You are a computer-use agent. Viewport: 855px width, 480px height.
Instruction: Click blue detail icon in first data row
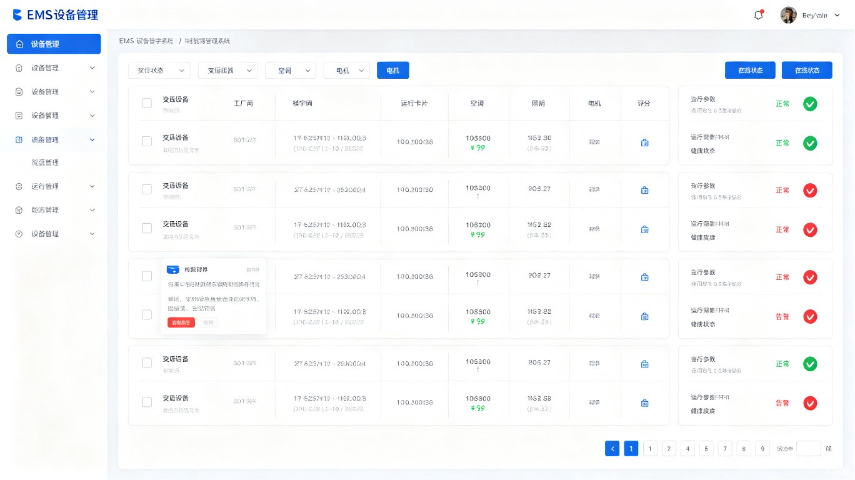[645, 143]
